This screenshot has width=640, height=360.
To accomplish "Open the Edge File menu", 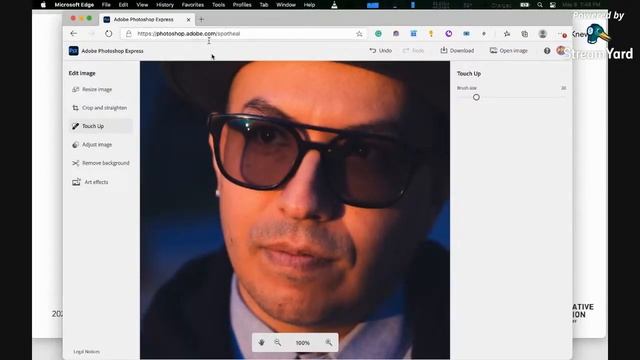I will [106, 5].
